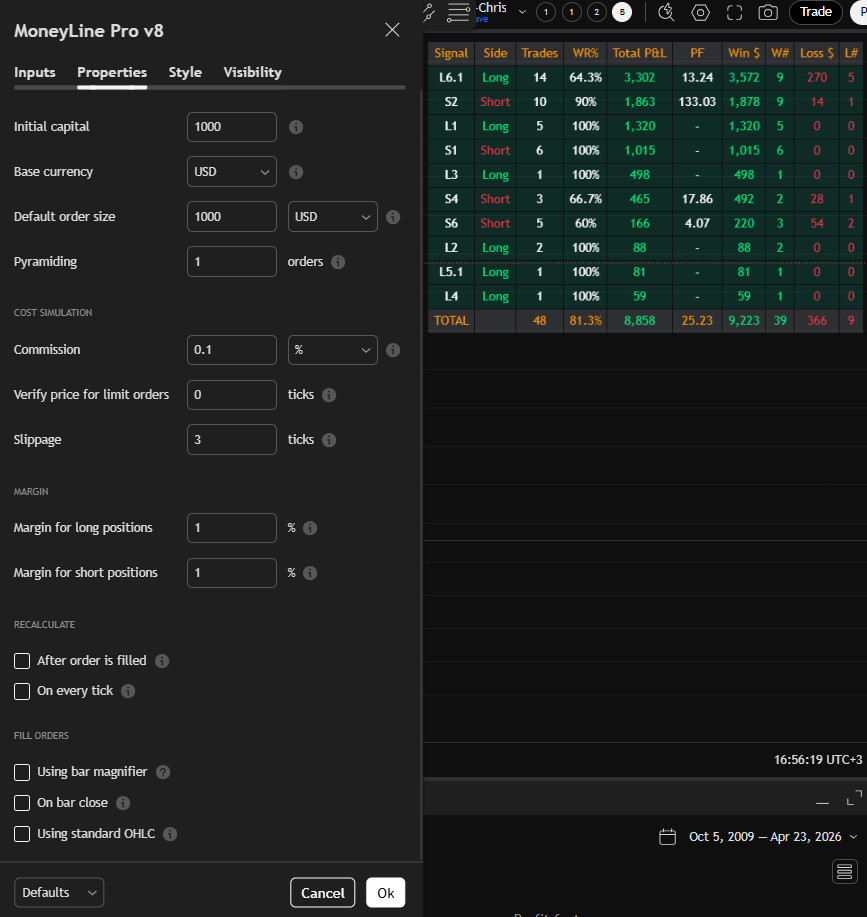The height and width of the screenshot is (917, 867).
Task: Select the circled 2 layout button
Action: 596,12
